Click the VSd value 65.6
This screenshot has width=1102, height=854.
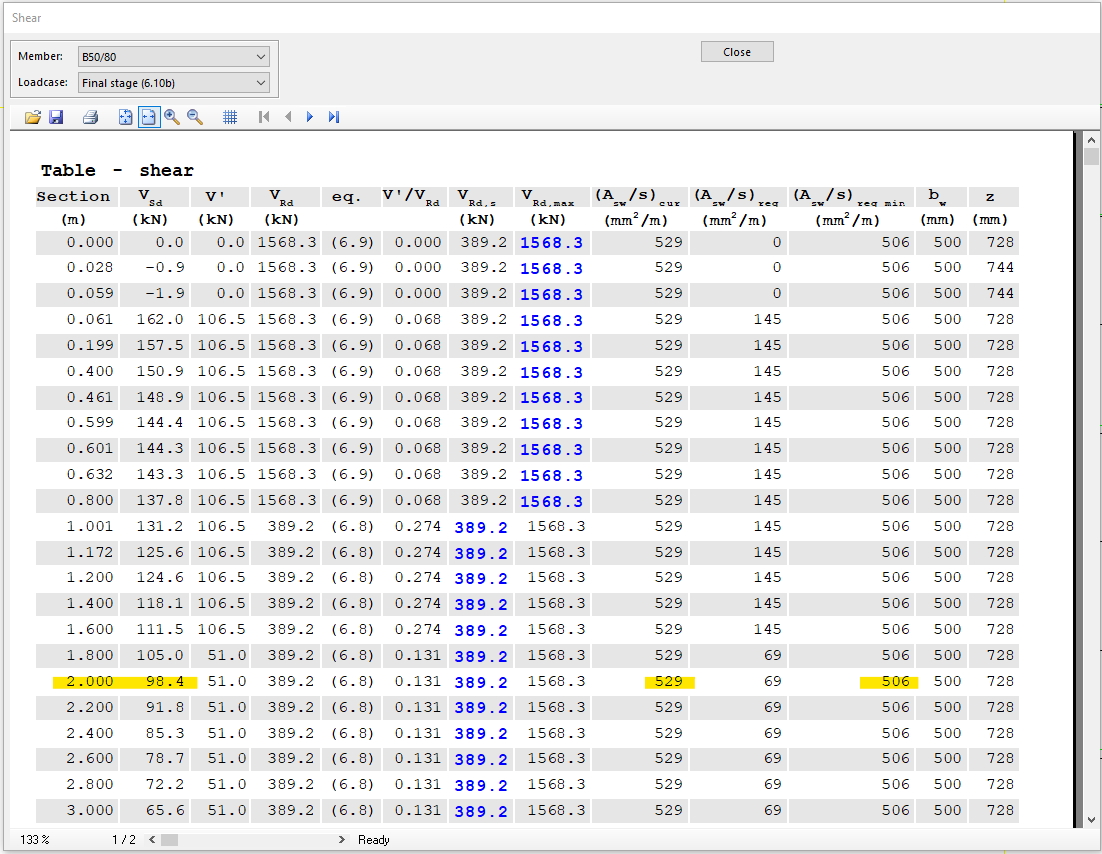click(164, 810)
